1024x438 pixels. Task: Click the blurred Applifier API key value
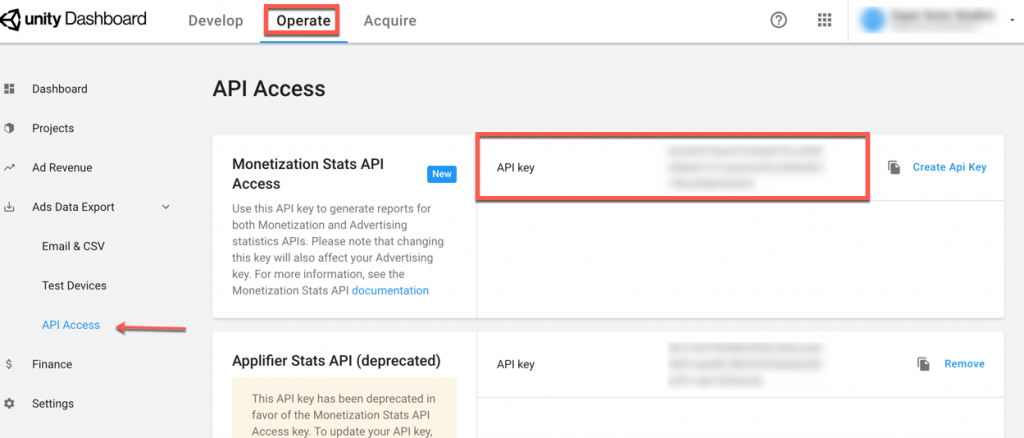point(744,364)
